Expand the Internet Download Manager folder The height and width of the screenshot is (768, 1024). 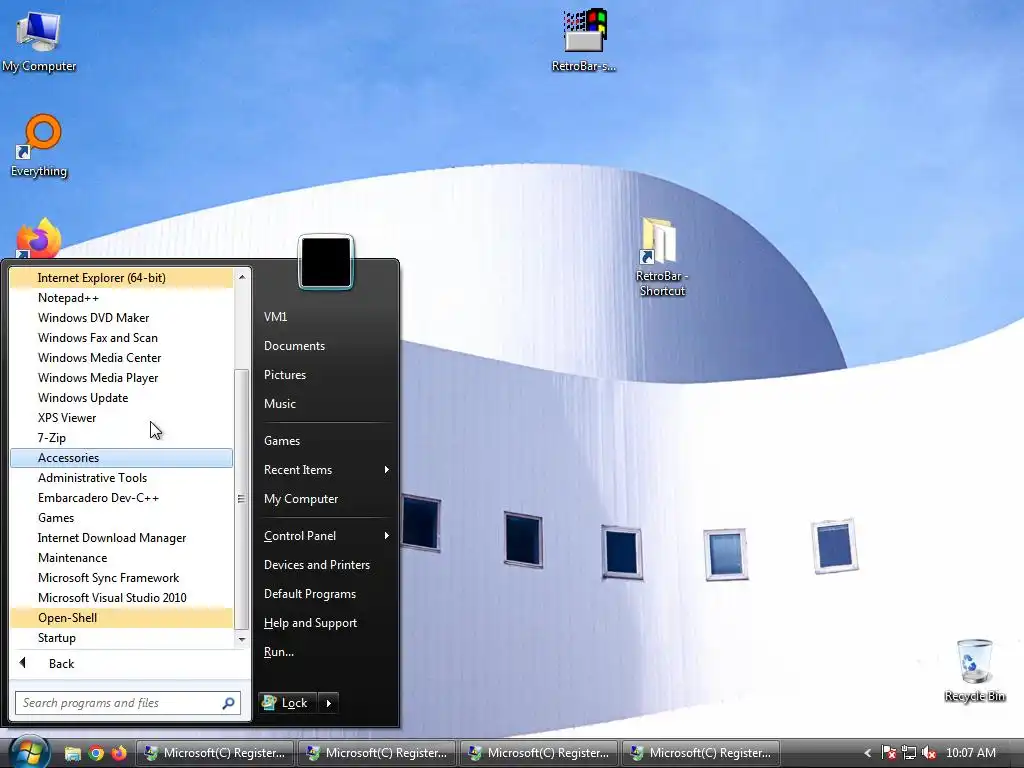121,538
